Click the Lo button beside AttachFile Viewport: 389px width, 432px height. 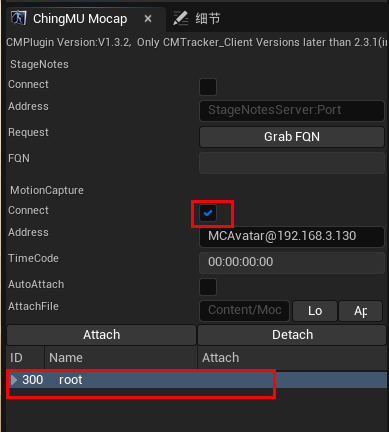coord(315,311)
